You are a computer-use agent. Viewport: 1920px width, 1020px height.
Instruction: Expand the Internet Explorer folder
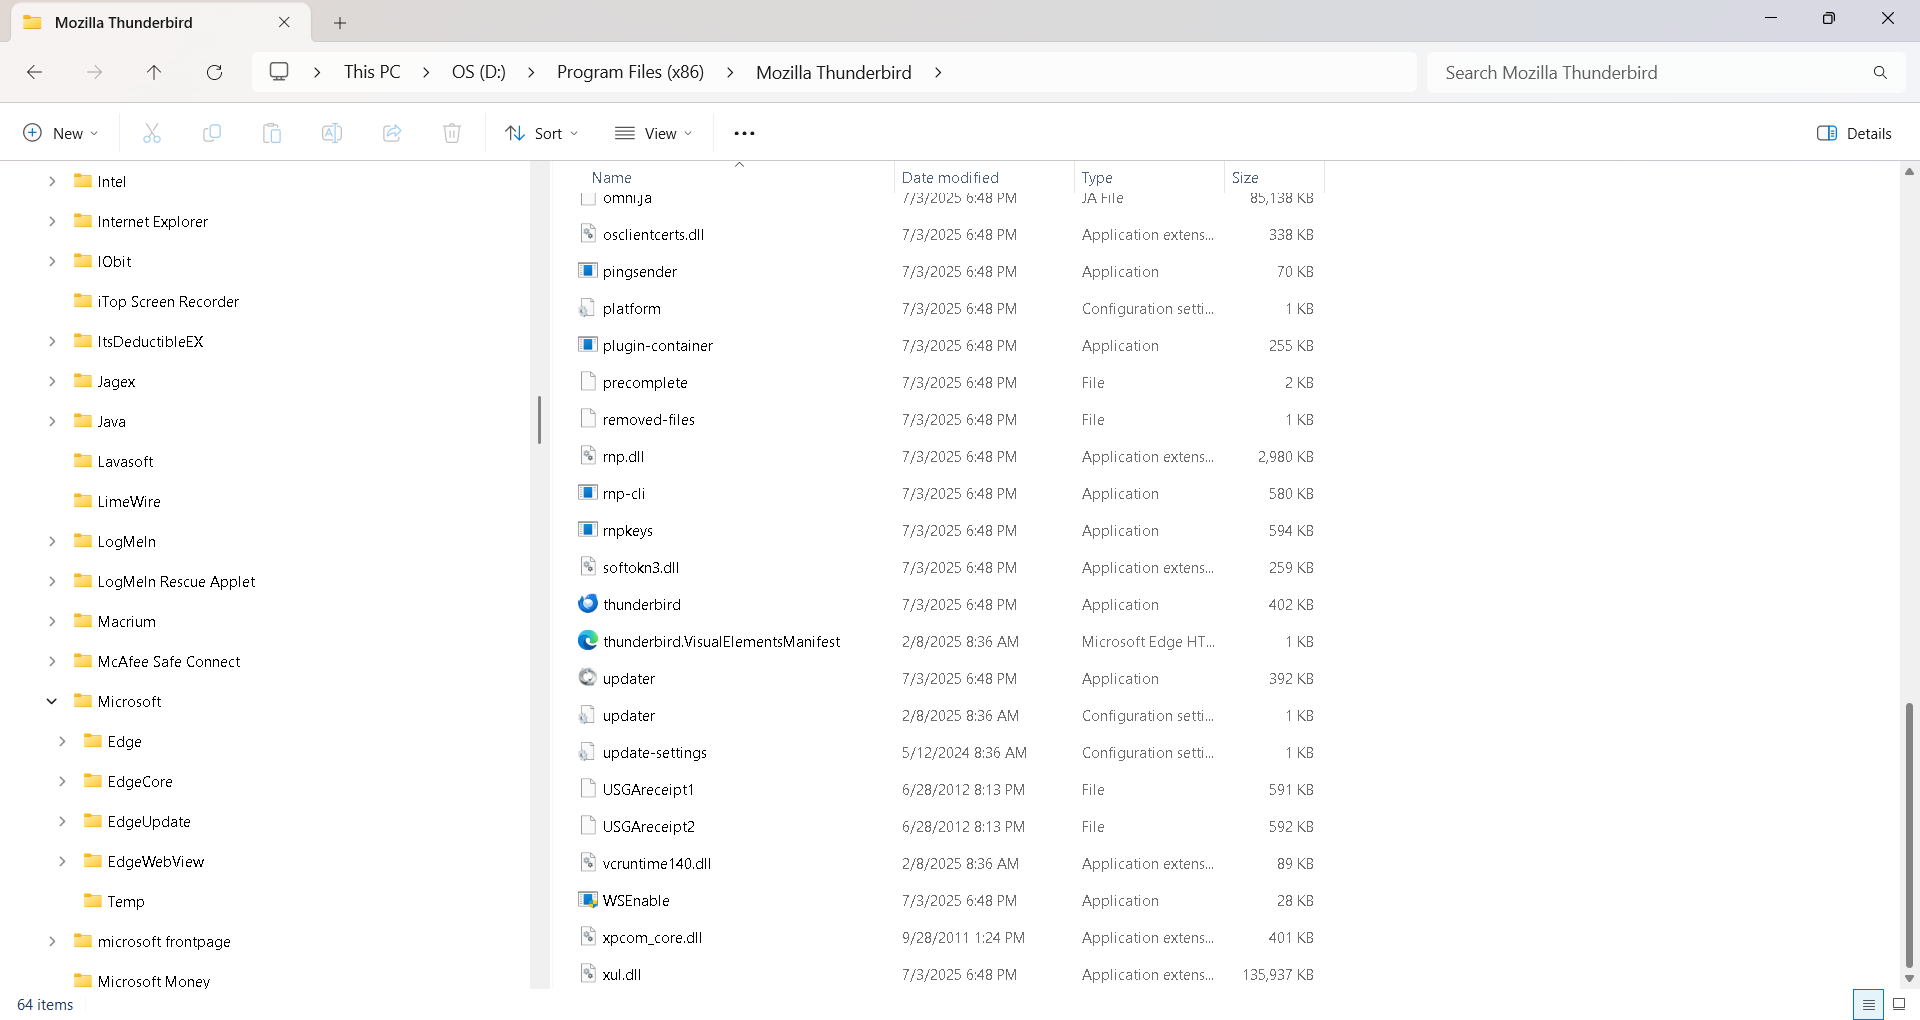coord(52,221)
